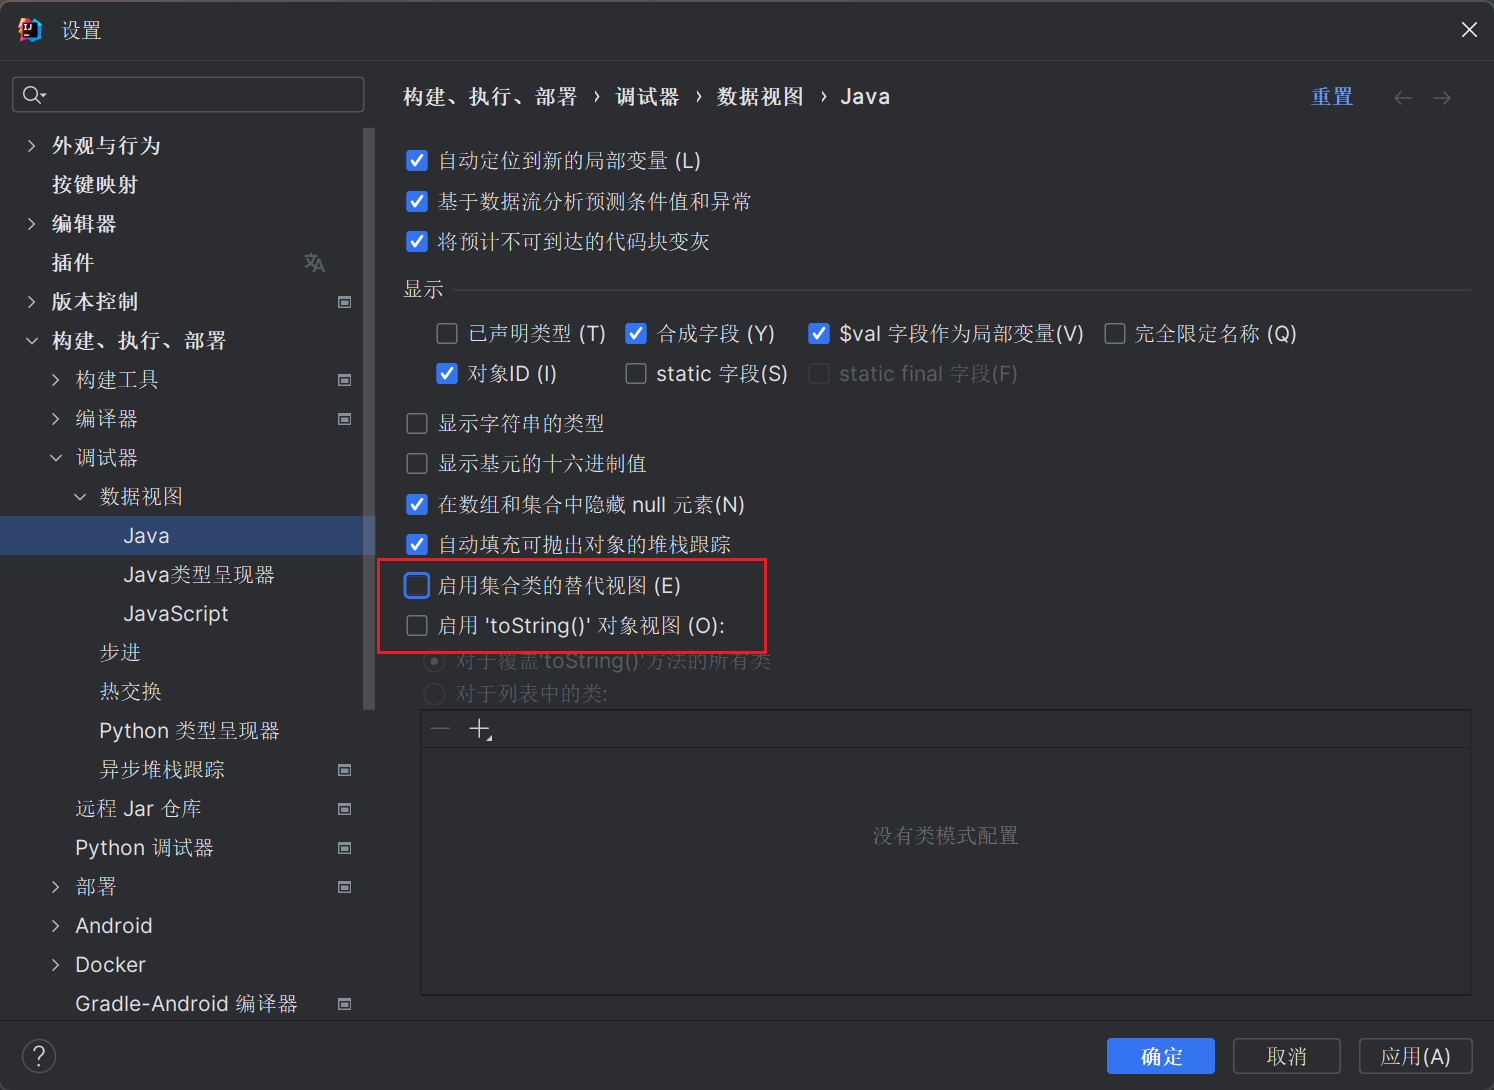Select 按键映射 in the settings tree
This screenshot has height=1090, width=1494.
pyautogui.click(x=95, y=185)
